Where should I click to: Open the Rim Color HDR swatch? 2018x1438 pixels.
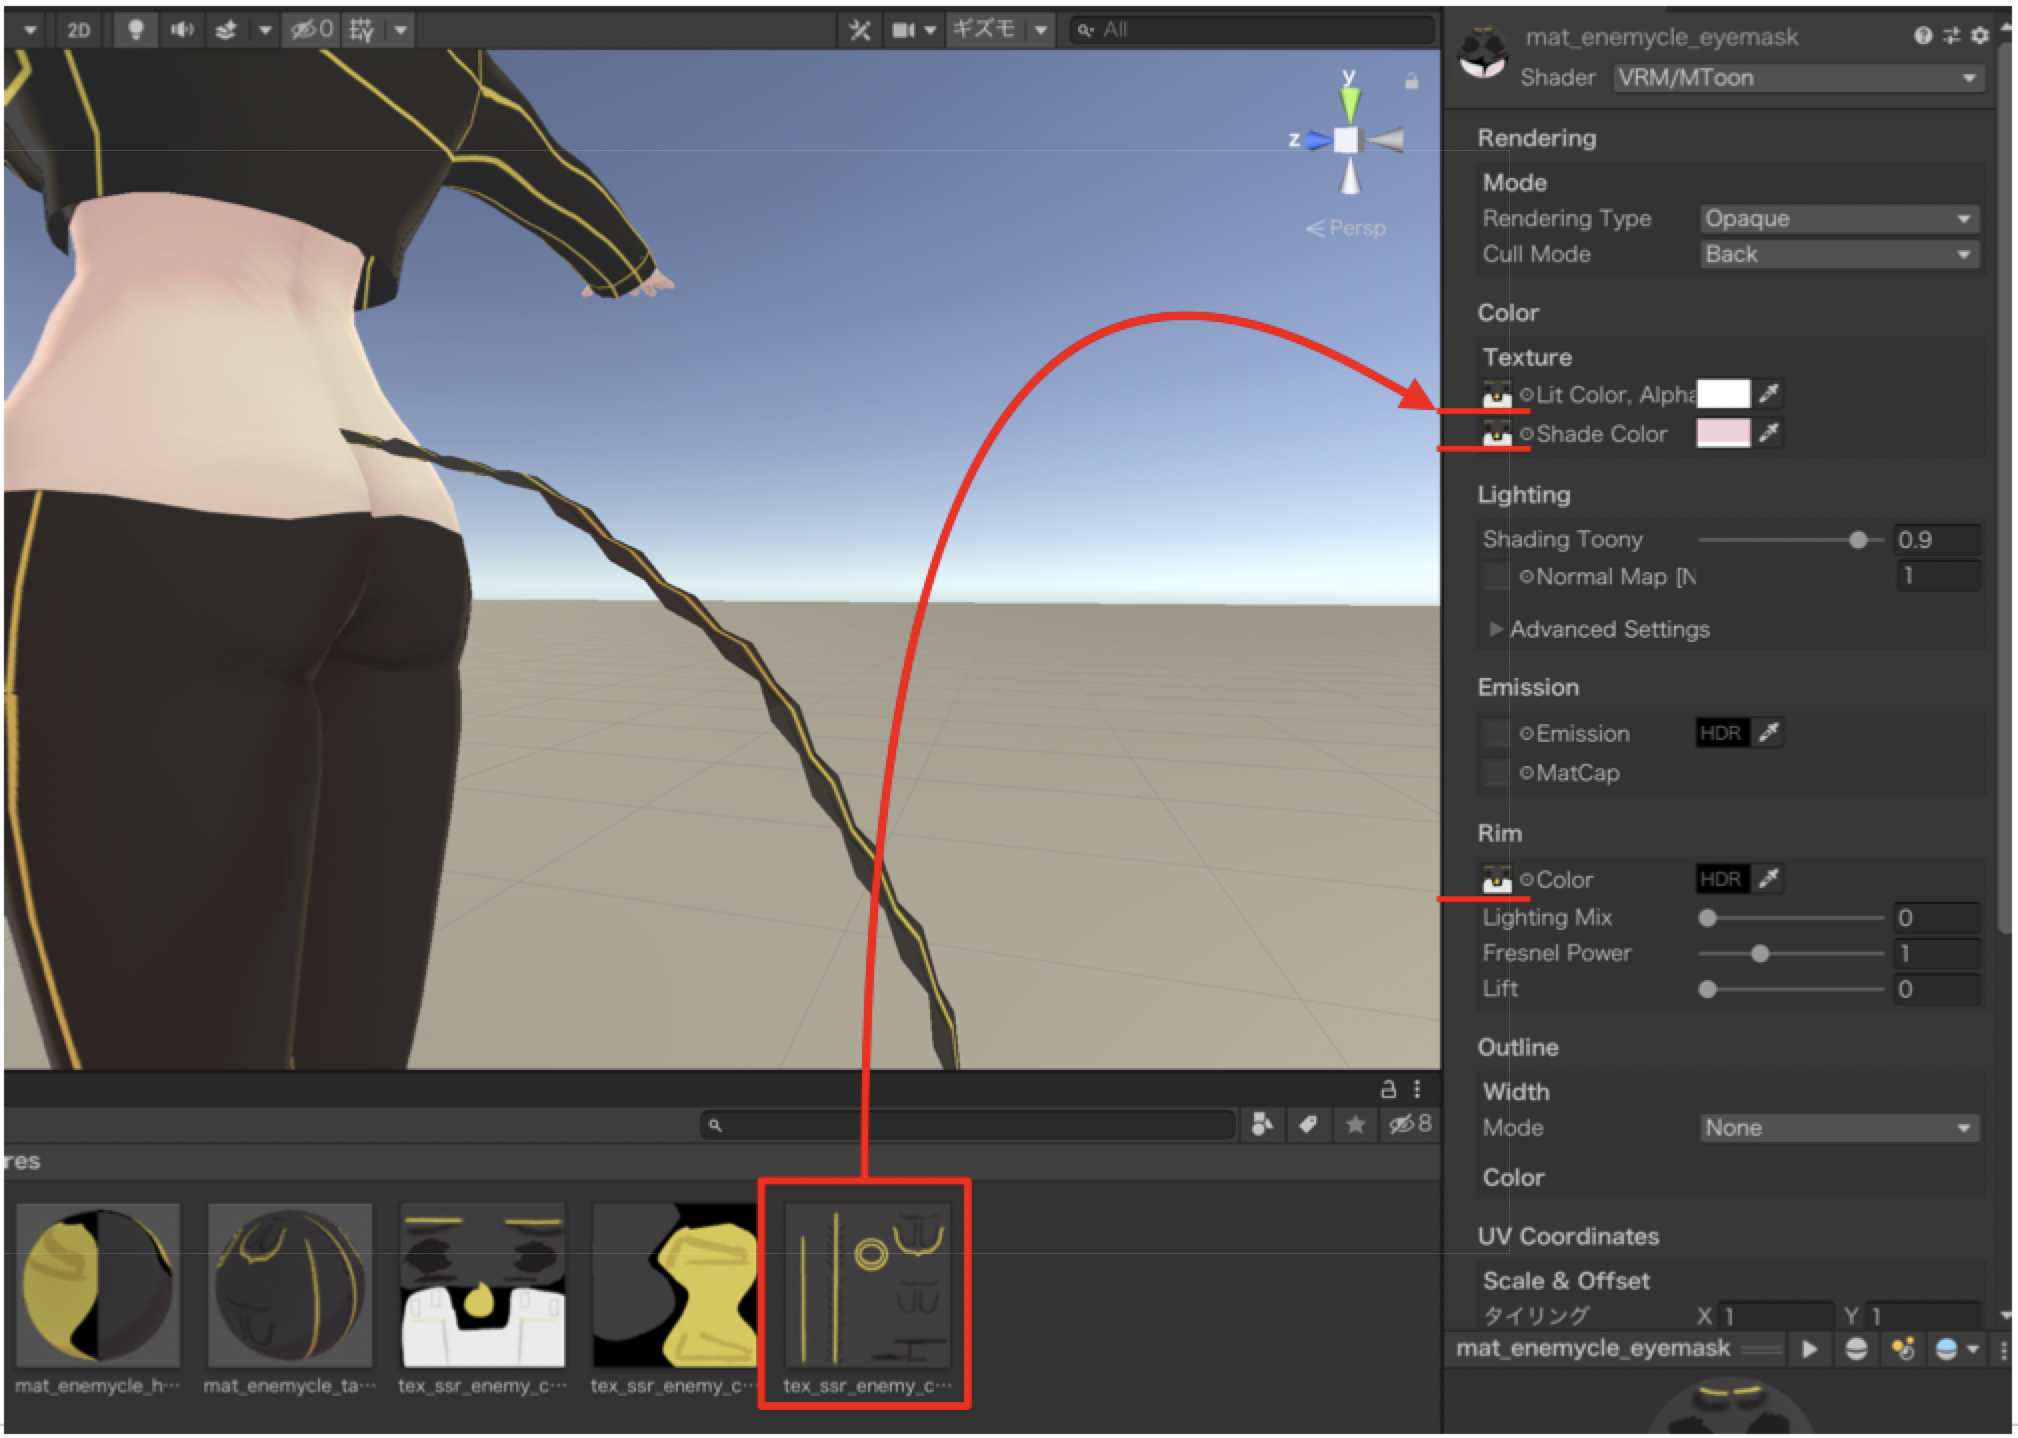(1723, 879)
